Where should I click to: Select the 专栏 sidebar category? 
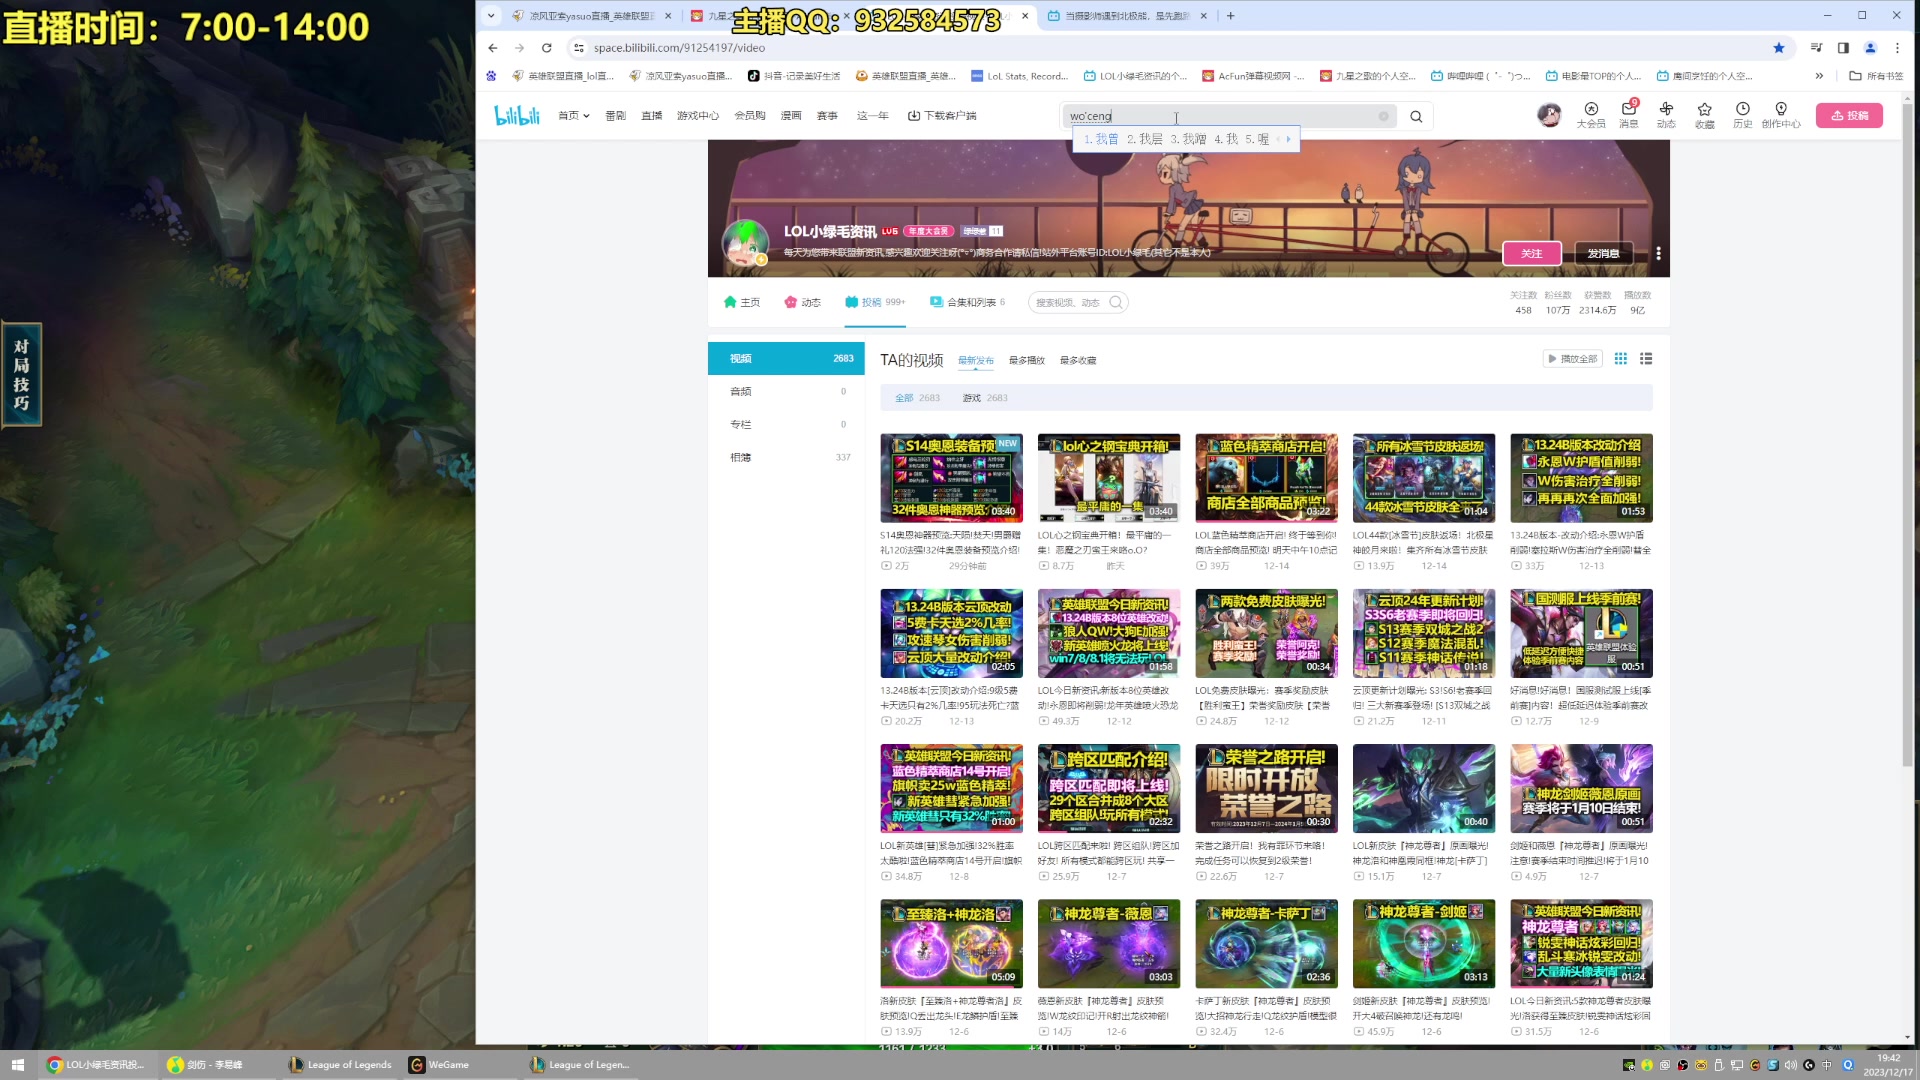coord(786,424)
